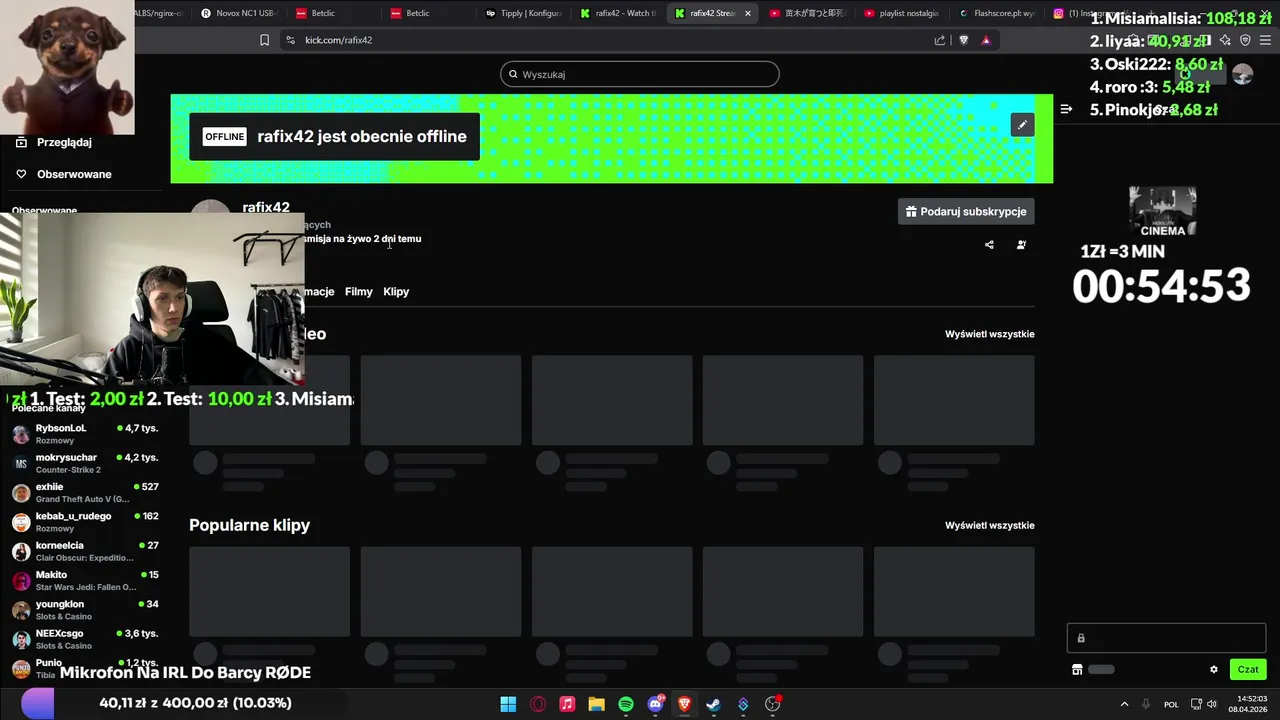Open the Klipy tab on the channel page
Image resolution: width=1280 pixels, height=720 pixels.
(x=396, y=292)
